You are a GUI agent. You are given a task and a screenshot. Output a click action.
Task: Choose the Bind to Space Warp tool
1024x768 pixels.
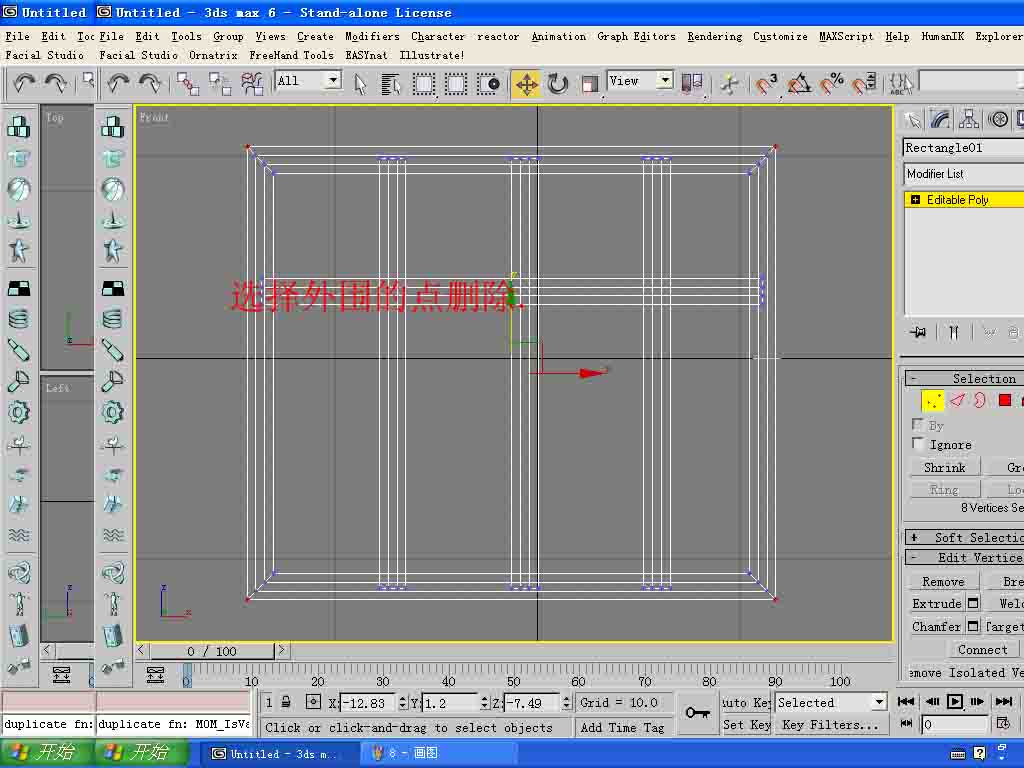(x=251, y=84)
